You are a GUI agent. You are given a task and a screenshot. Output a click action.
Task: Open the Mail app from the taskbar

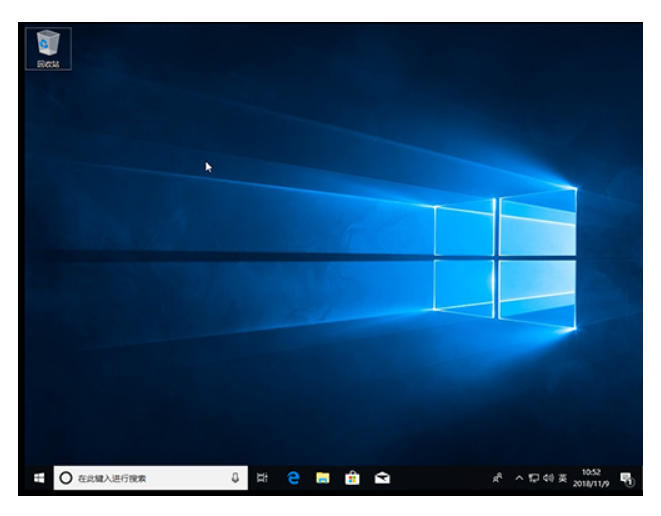(x=381, y=478)
